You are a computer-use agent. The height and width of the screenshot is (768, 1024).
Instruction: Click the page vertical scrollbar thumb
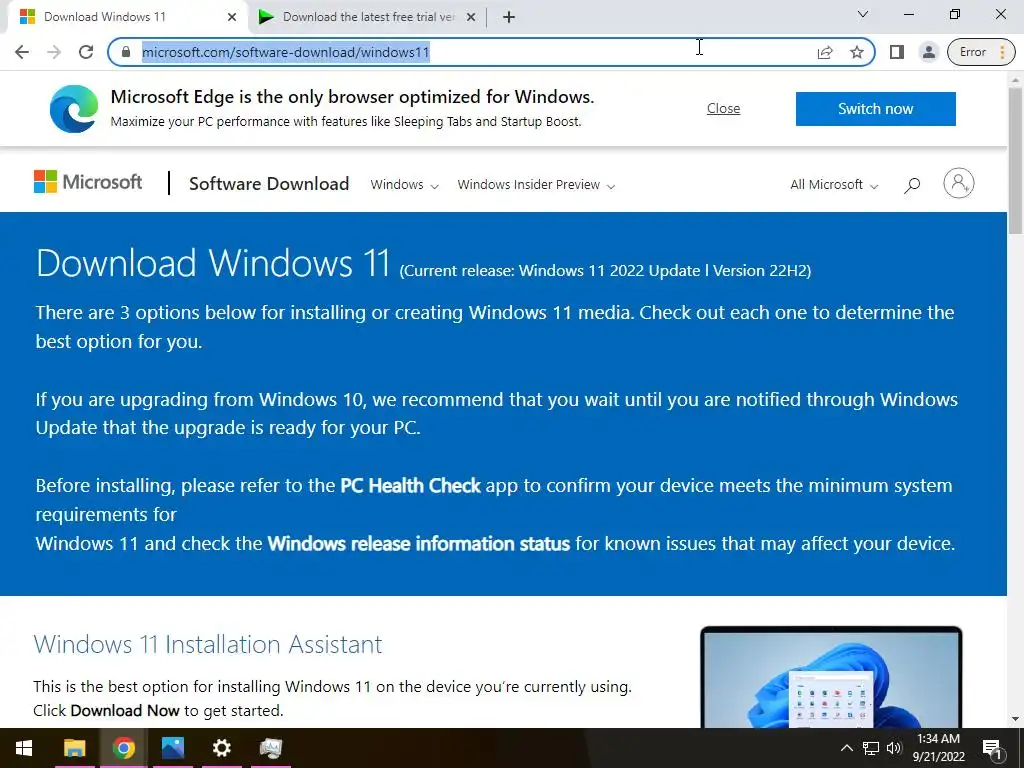(x=1015, y=160)
